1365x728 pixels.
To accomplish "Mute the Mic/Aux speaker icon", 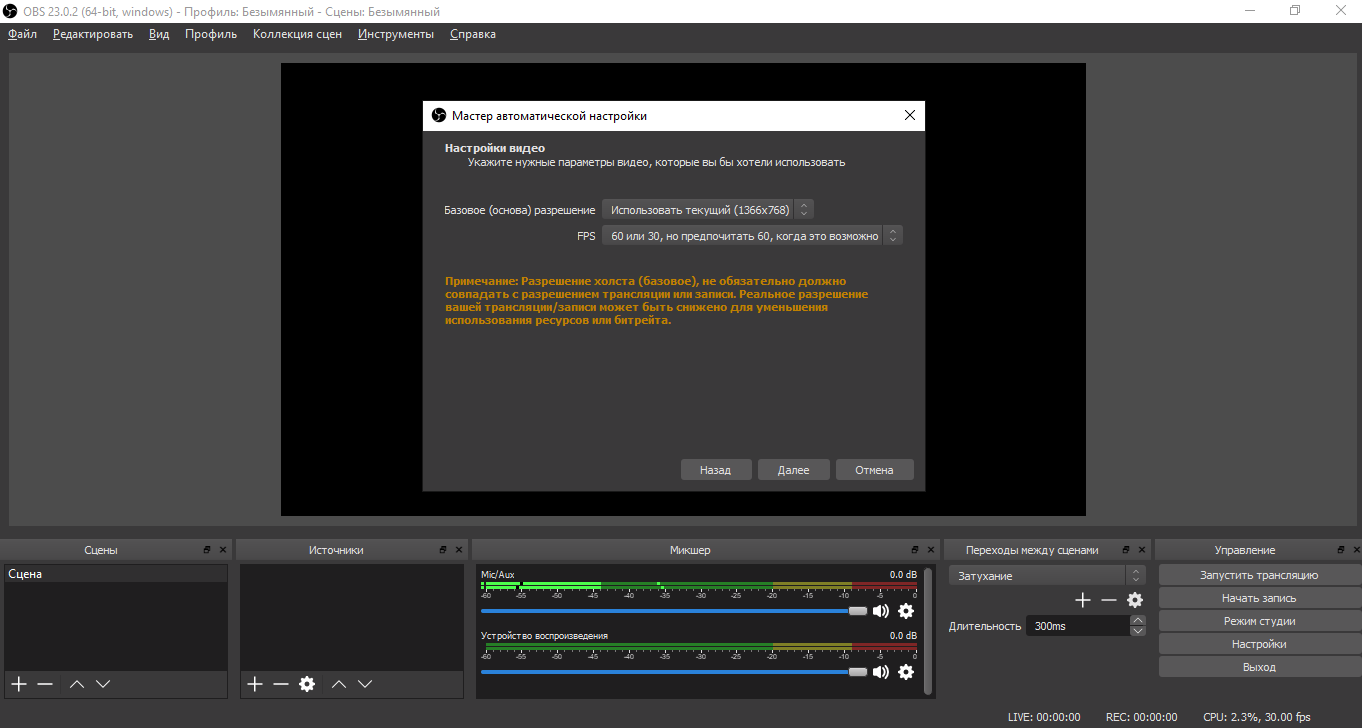I will (x=881, y=611).
